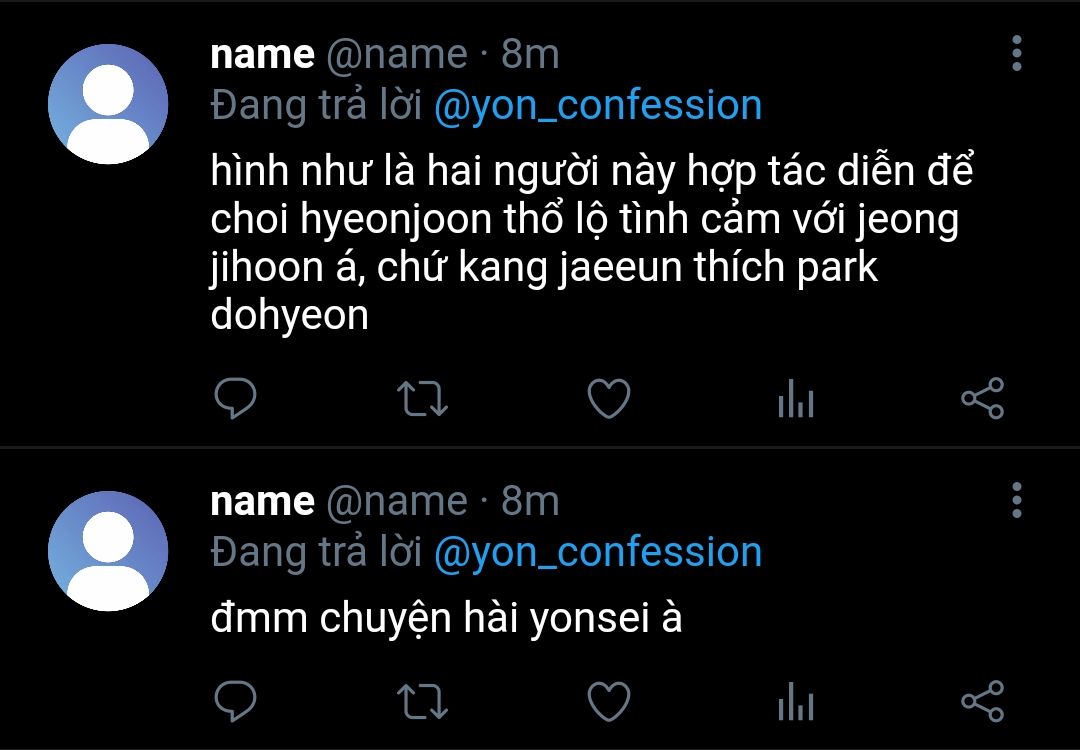Image resolution: width=1080 pixels, height=750 pixels.
Task: Open more options menu of first tweet
Action: point(1017,53)
